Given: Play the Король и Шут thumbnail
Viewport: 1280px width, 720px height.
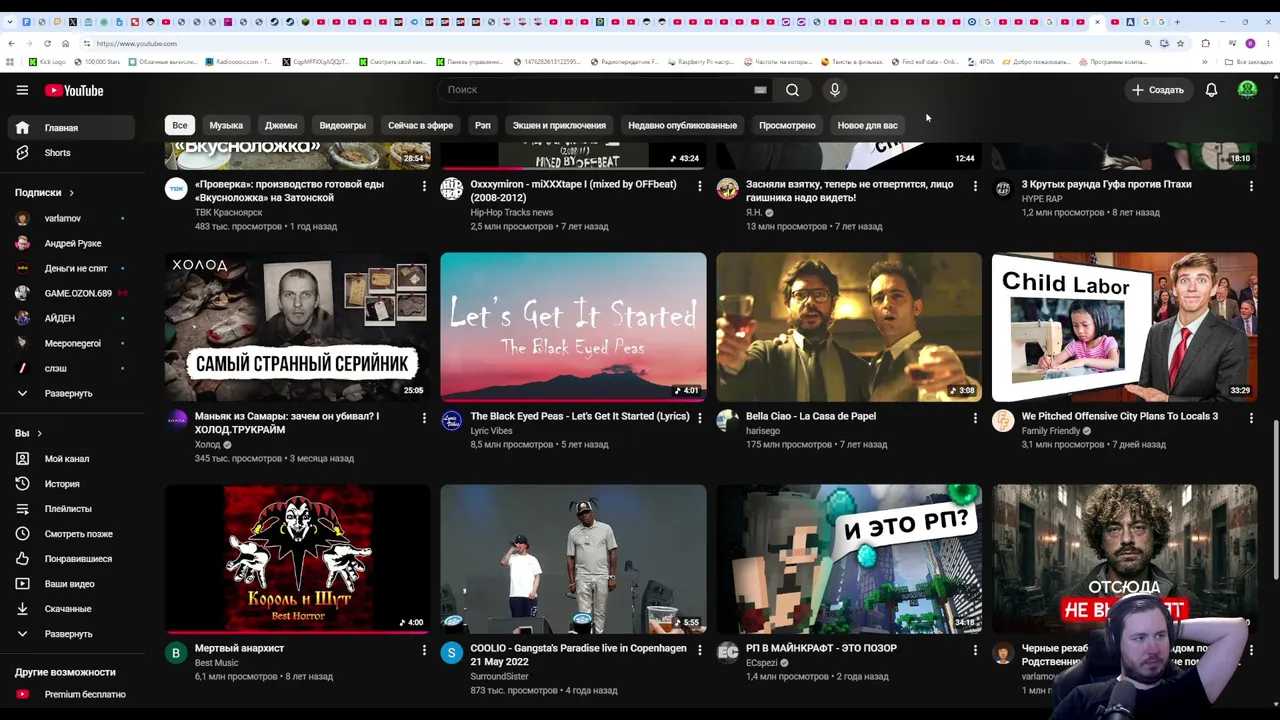Looking at the screenshot, I should tap(298, 559).
